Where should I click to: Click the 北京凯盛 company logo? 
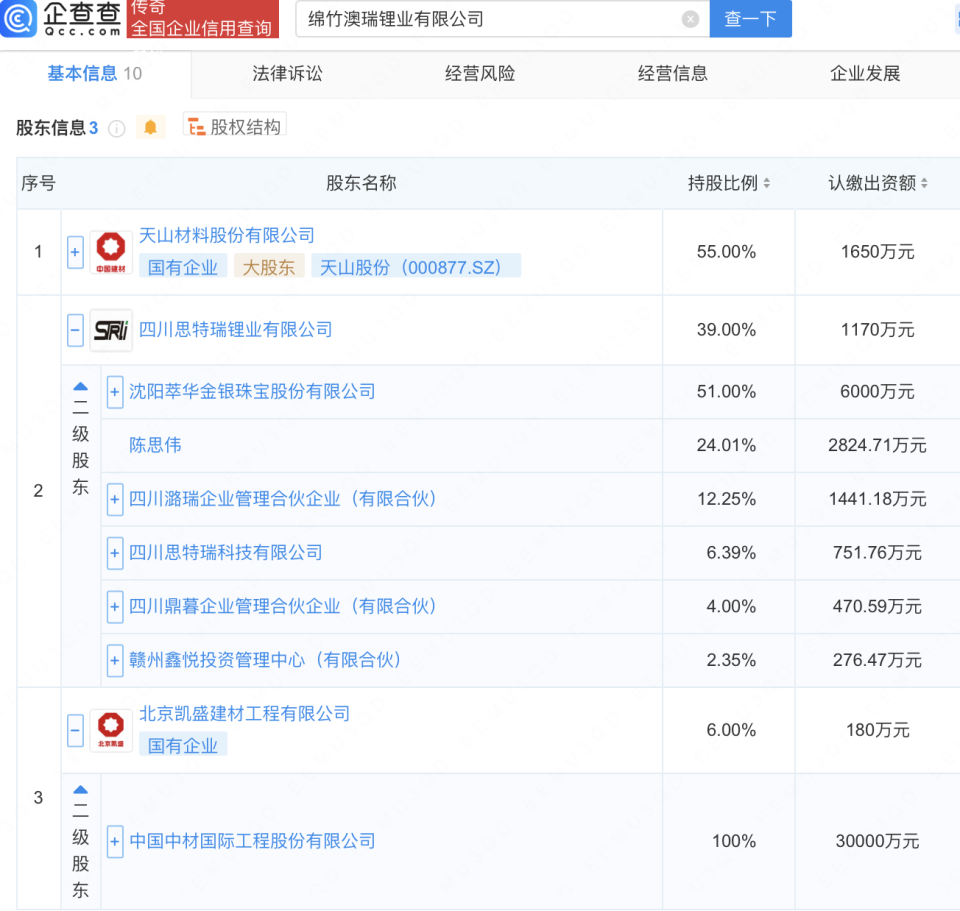pos(111,730)
